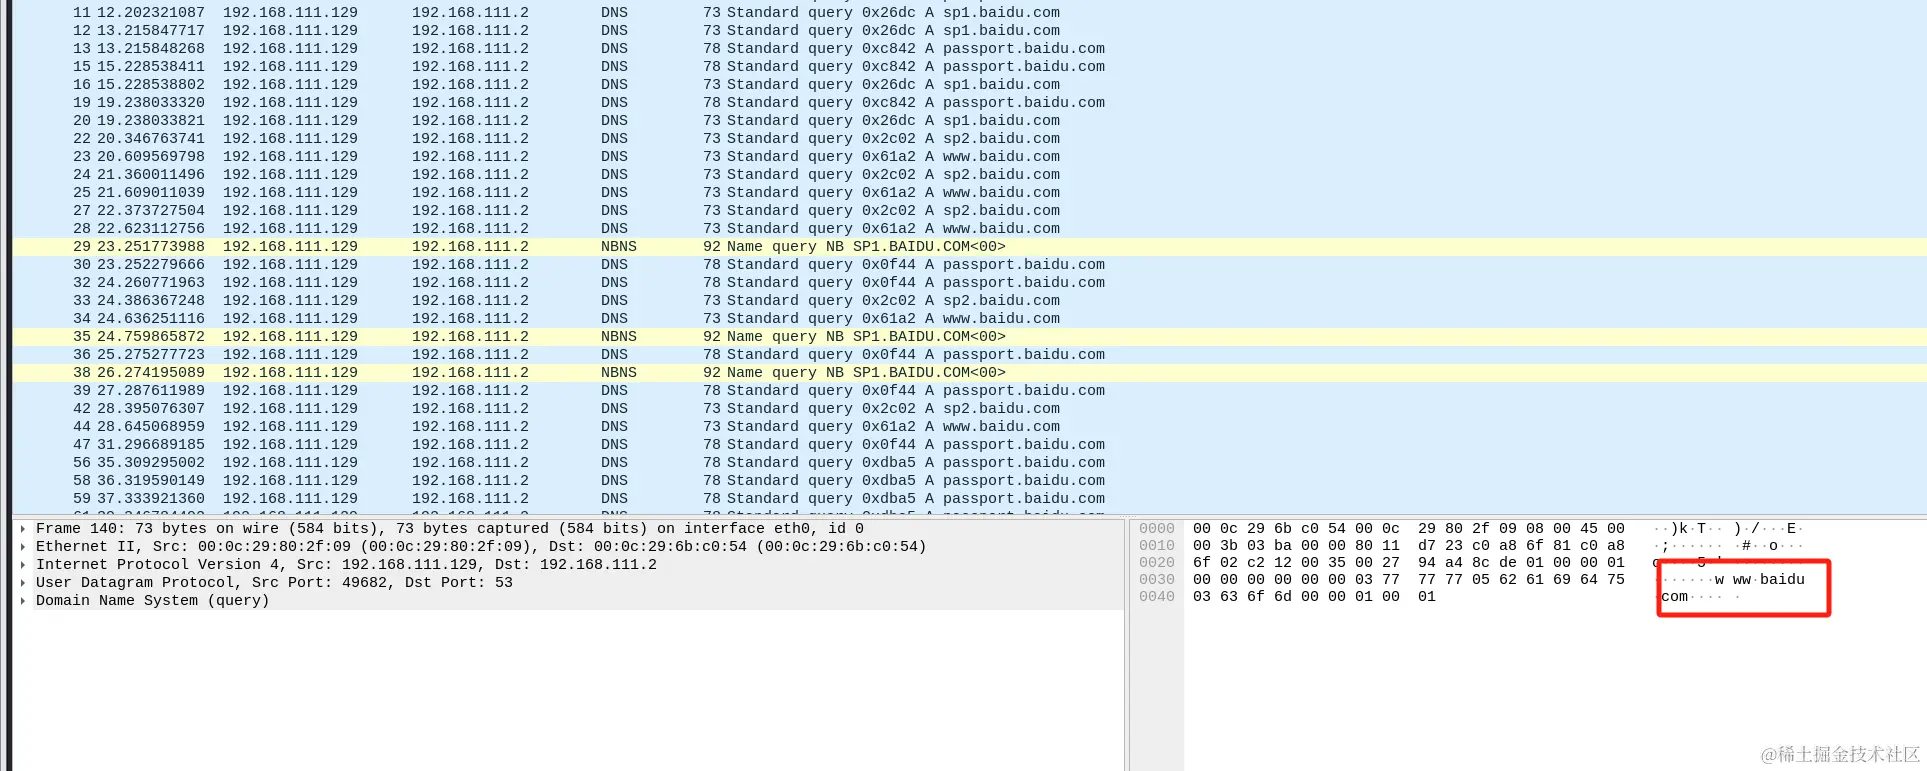This screenshot has width=1927, height=771.
Task: Expand Domain Name System (query) arrow
Action: [23, 601]
